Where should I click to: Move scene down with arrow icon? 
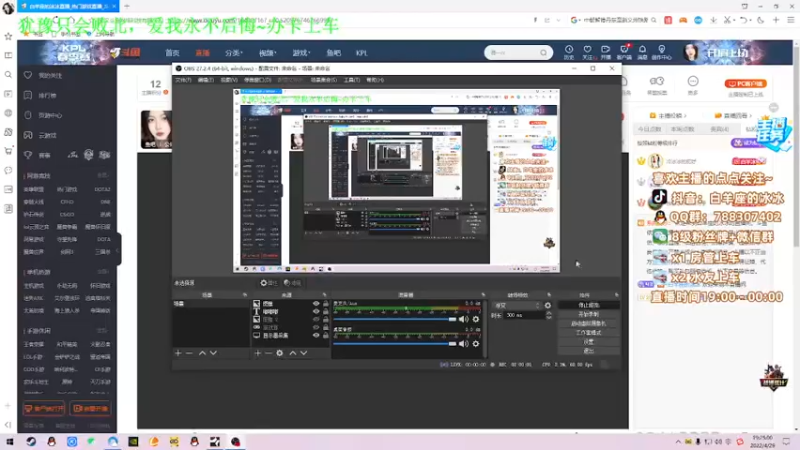tap(213, 353)
